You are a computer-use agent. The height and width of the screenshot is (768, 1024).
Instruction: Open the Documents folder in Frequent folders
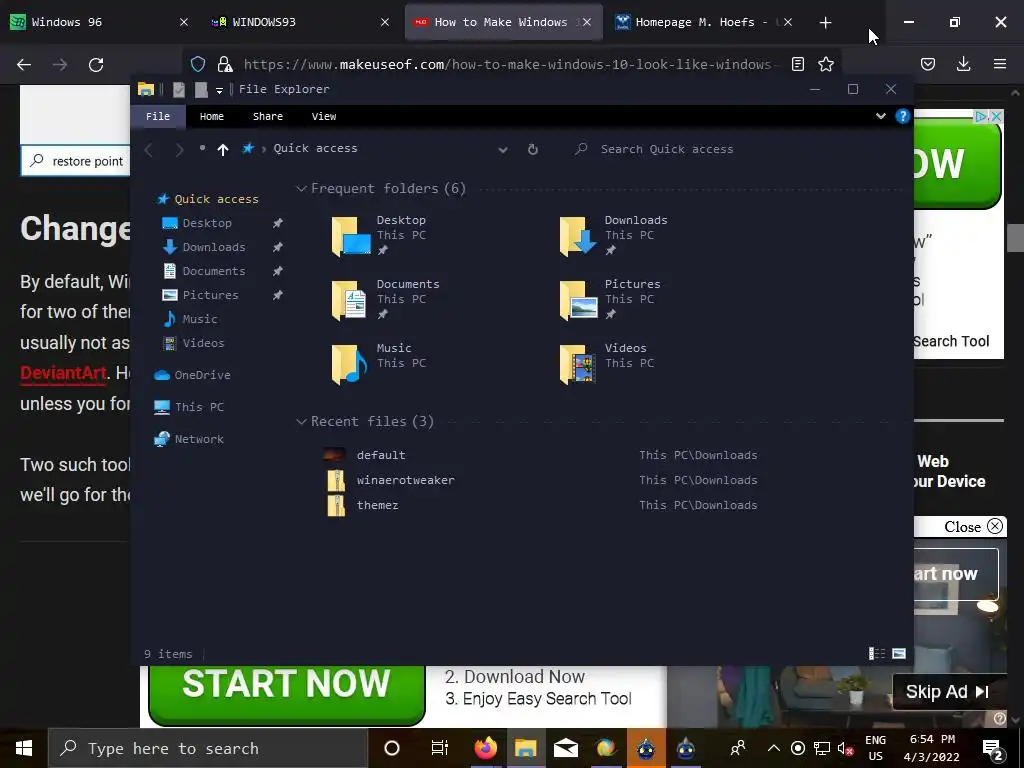pos(385,299)
